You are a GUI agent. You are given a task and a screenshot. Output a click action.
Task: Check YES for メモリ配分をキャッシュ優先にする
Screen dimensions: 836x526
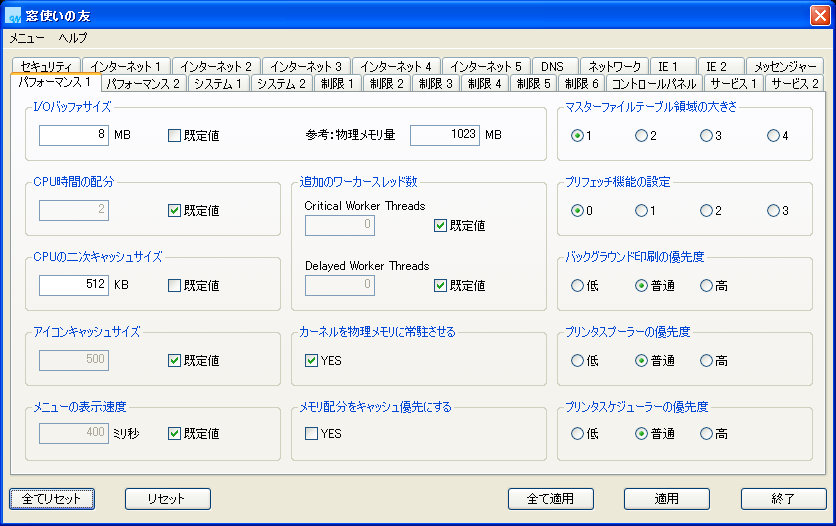coord(311,434)
